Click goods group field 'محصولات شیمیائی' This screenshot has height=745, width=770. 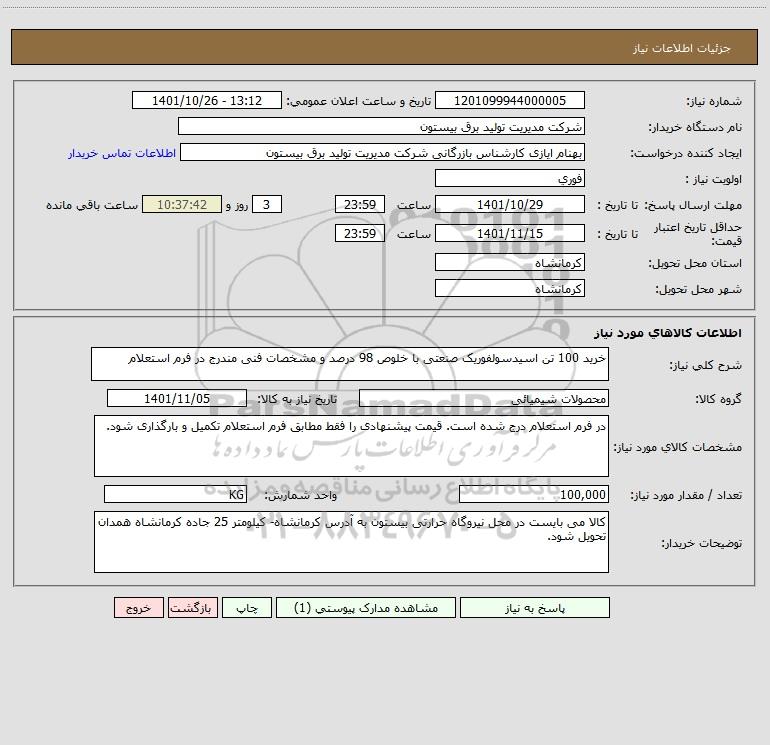484,398
